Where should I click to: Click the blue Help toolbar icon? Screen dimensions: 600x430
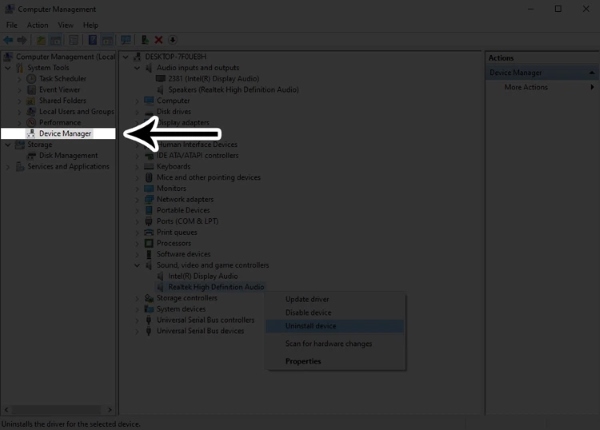[x=93, y=40]
